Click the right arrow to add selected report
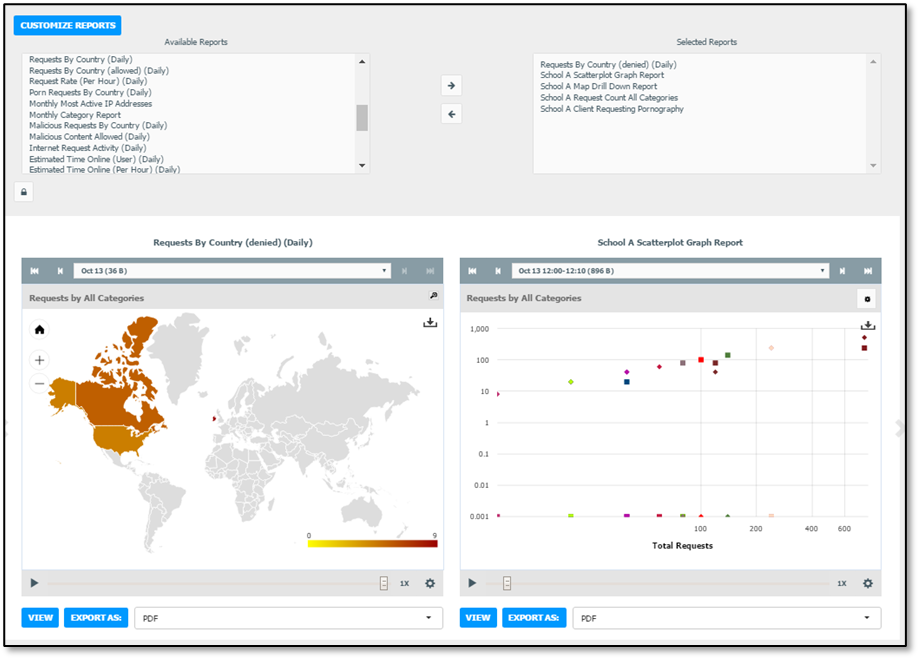The image size is (920, 659). coord(451,86)
